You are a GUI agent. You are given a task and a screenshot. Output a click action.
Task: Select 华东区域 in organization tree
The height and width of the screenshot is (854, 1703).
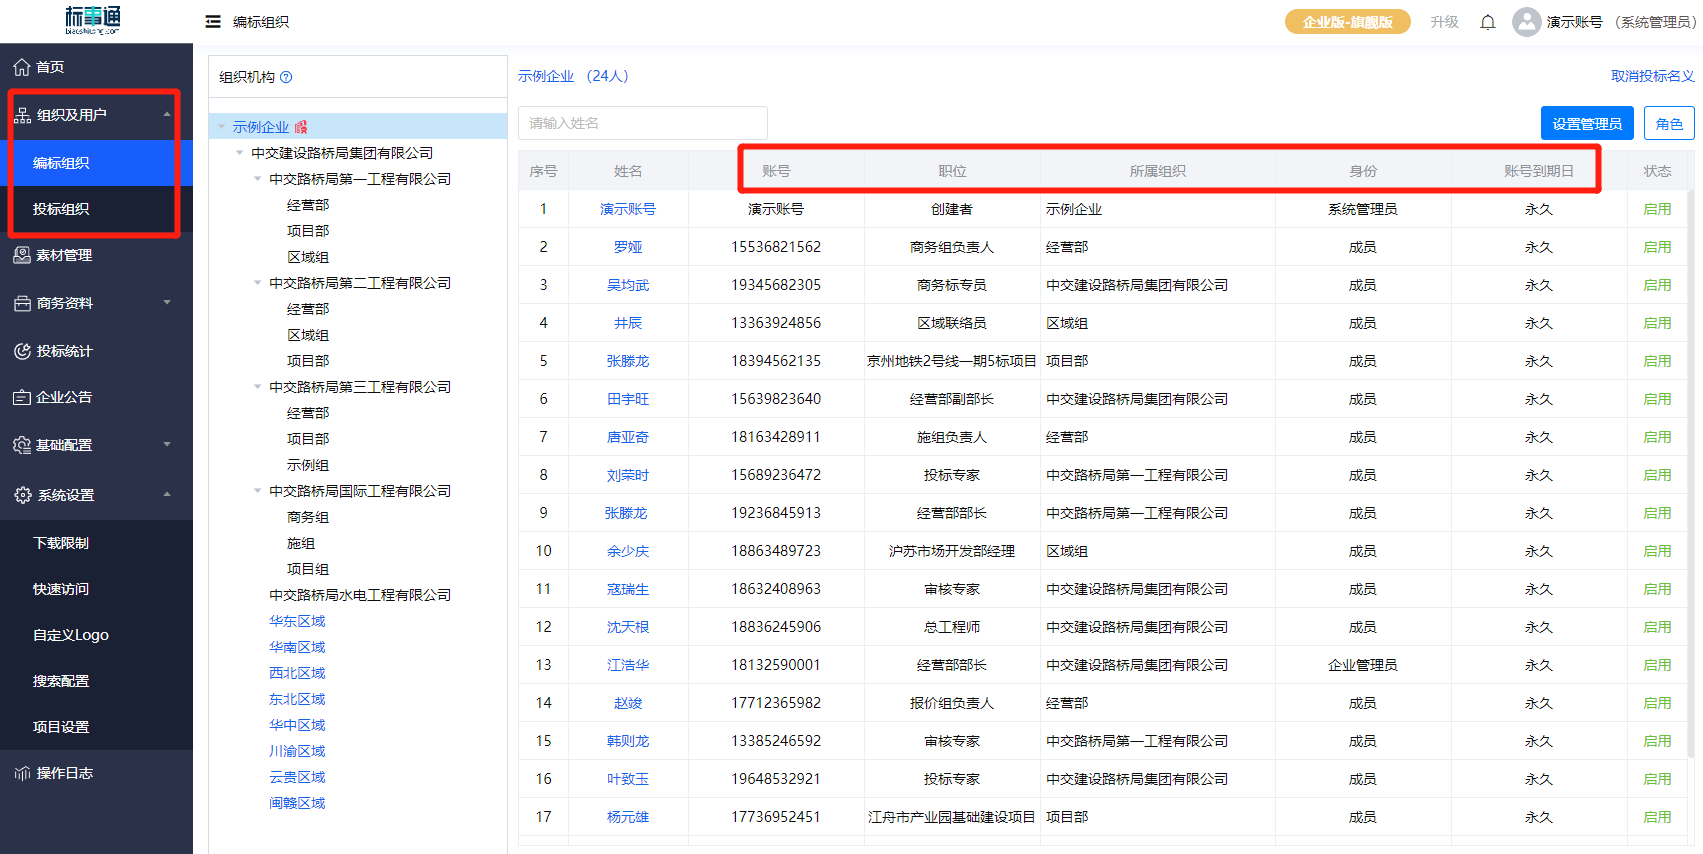[x=297, y=621]
